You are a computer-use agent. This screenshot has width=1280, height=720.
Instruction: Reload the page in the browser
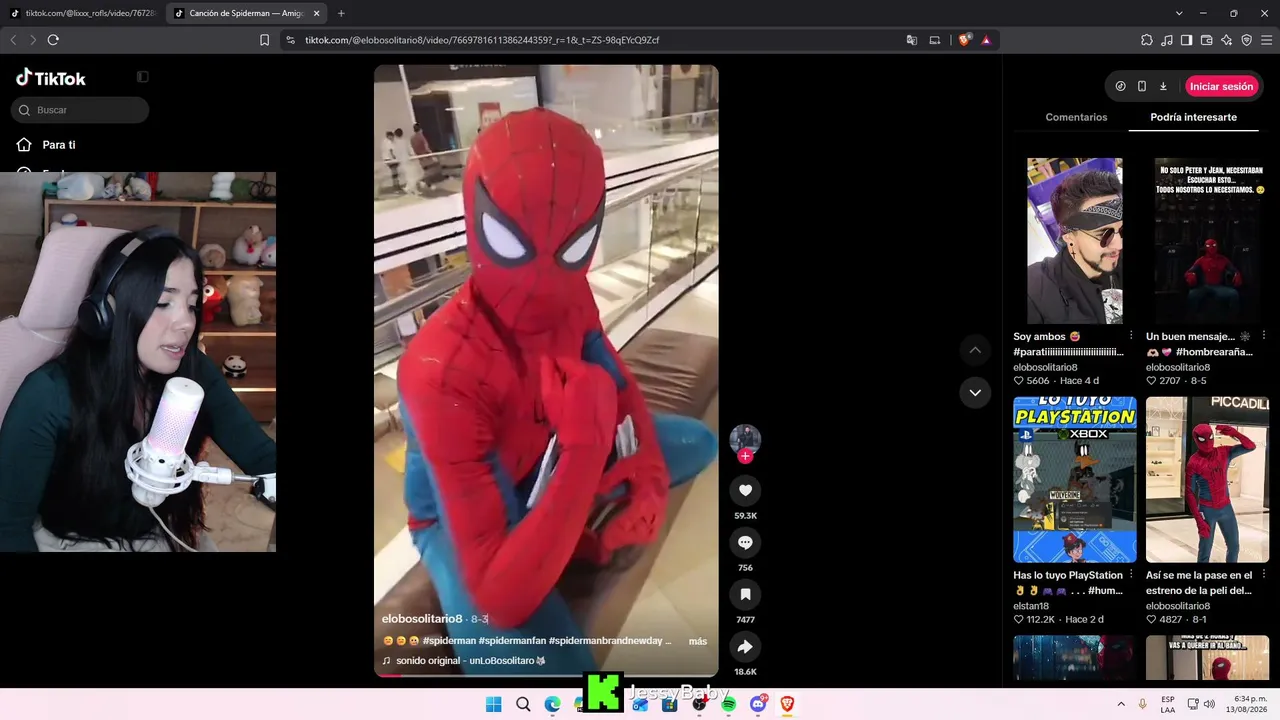53,40
